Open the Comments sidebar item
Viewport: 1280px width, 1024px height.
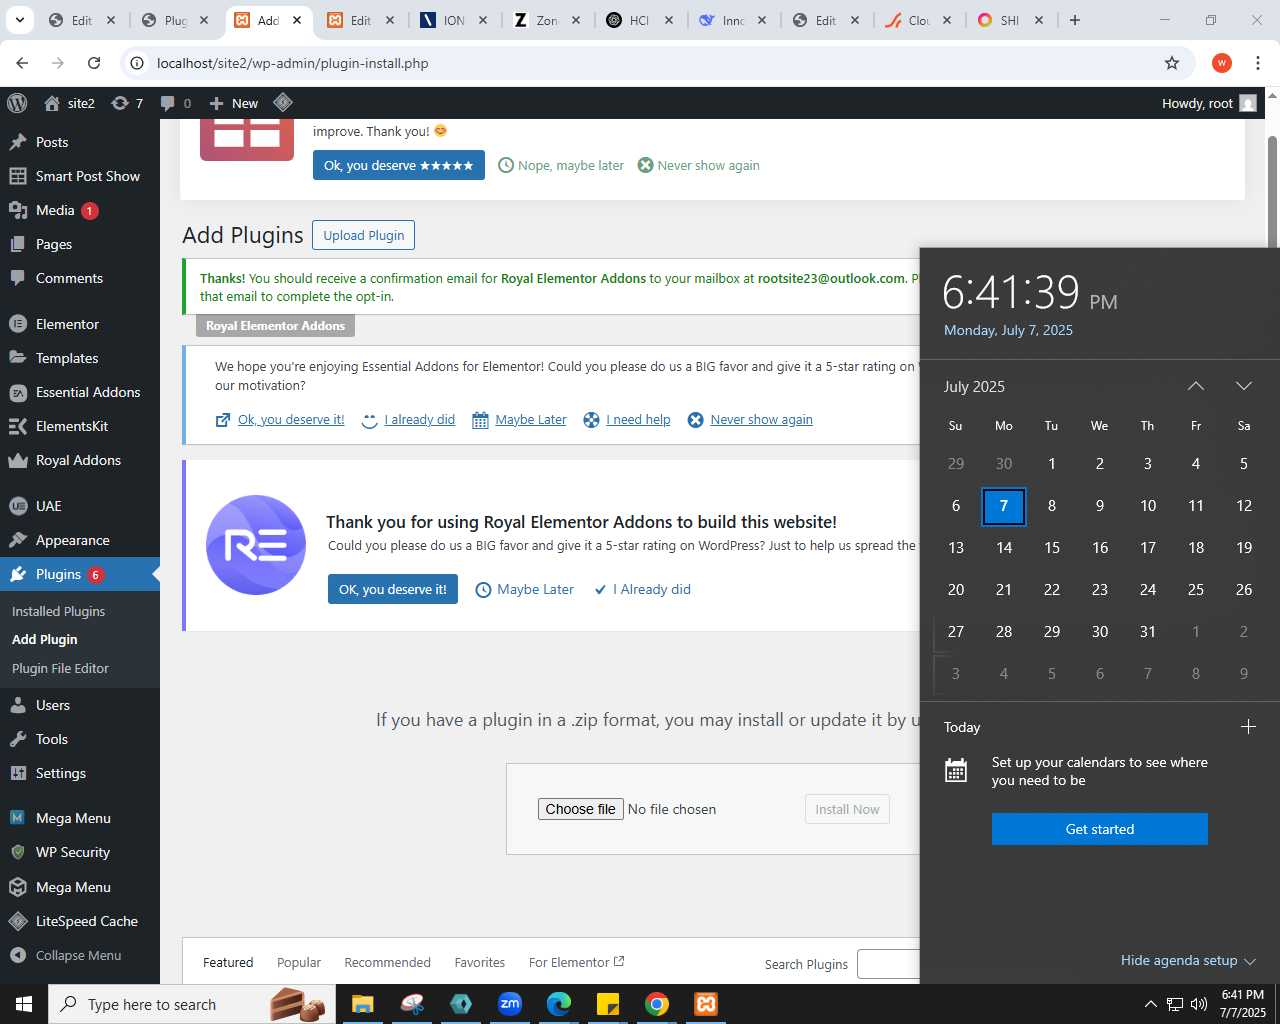[x=69, y=278]
